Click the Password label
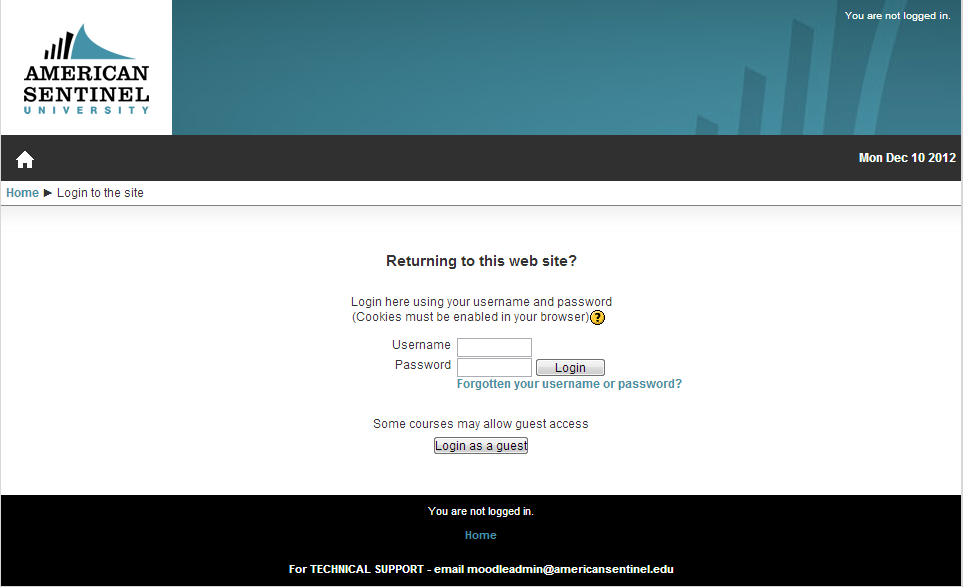The width and height of the screenshot is (963, 587). (x=422, y=365)
